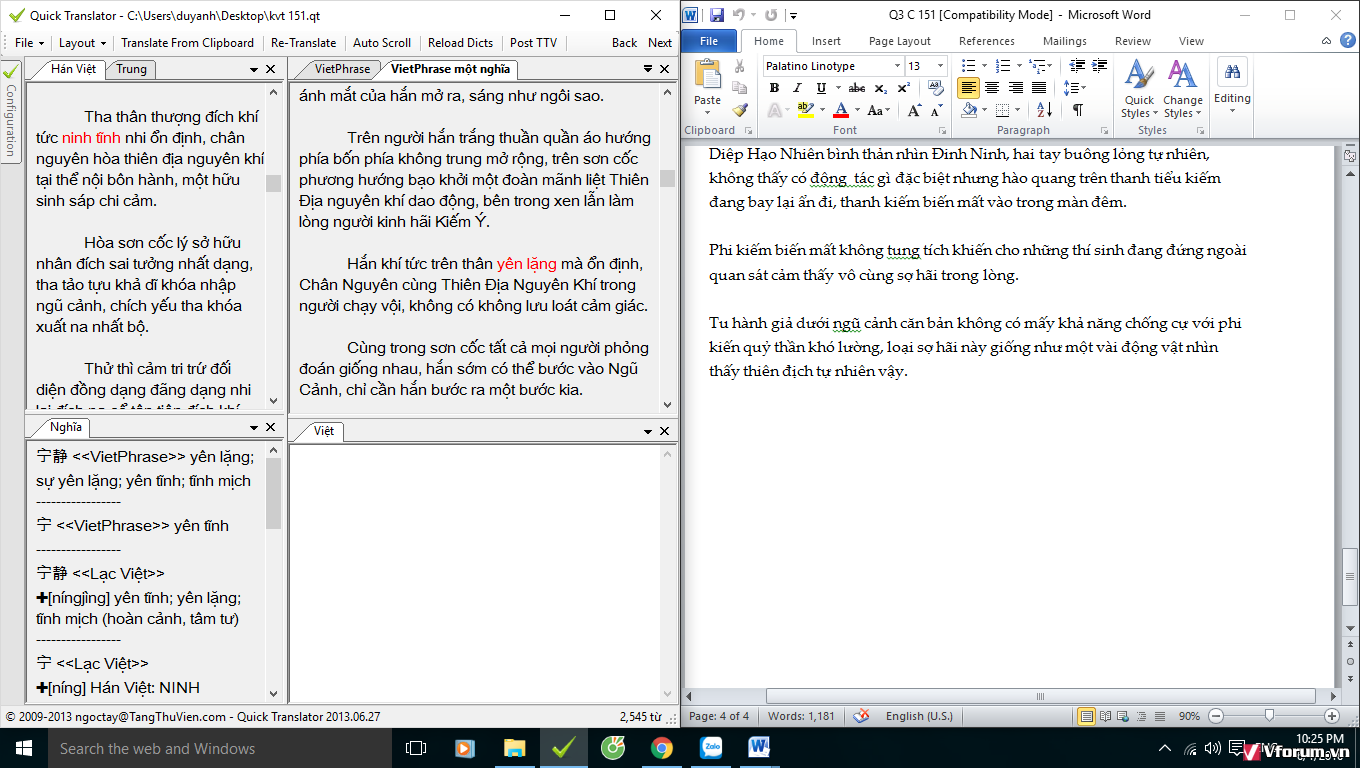Open the font name dropdown
This screenshot has width=1360, height=768.
(897, 66)
